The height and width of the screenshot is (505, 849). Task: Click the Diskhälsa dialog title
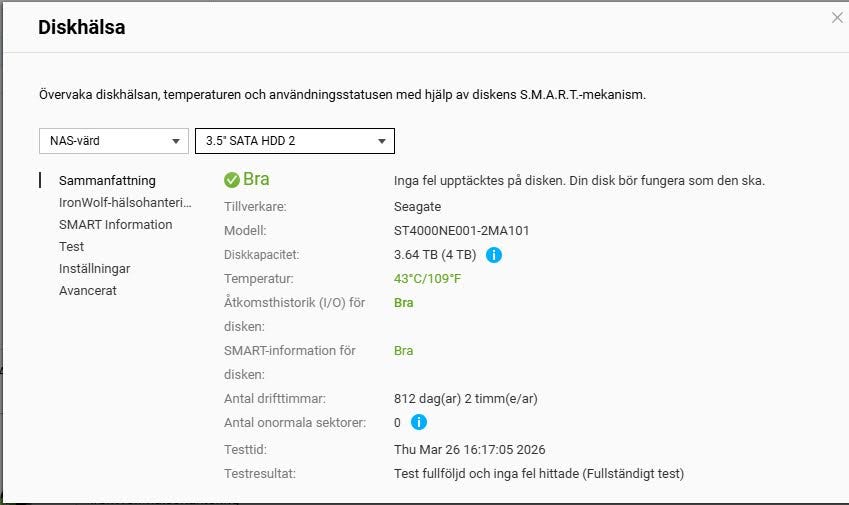(81, 28)
